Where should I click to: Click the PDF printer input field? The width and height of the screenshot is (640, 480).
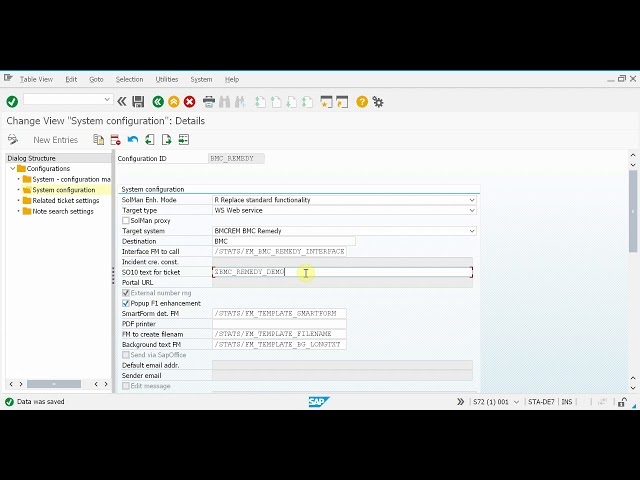click(x=279, y=324)
